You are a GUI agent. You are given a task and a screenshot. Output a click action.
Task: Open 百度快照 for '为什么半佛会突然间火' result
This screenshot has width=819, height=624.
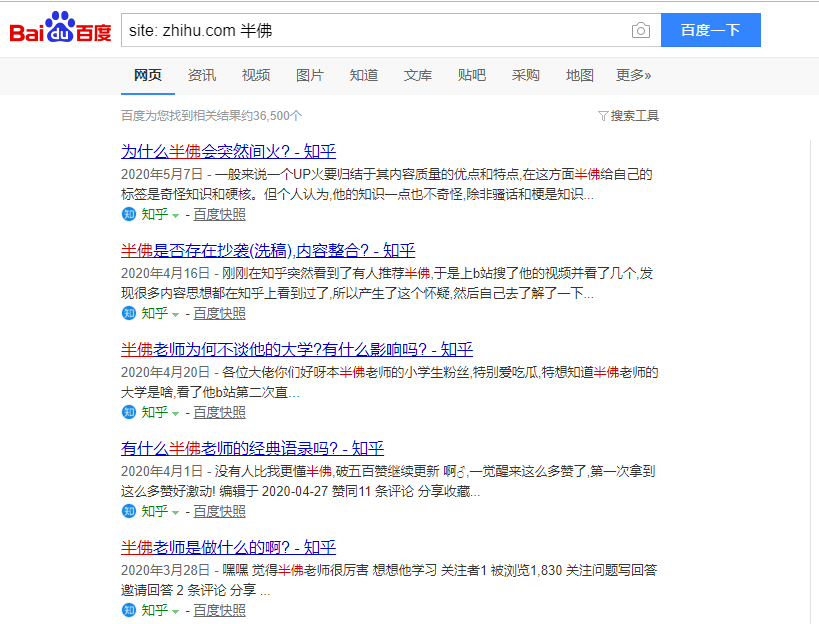tap(219, 215)
